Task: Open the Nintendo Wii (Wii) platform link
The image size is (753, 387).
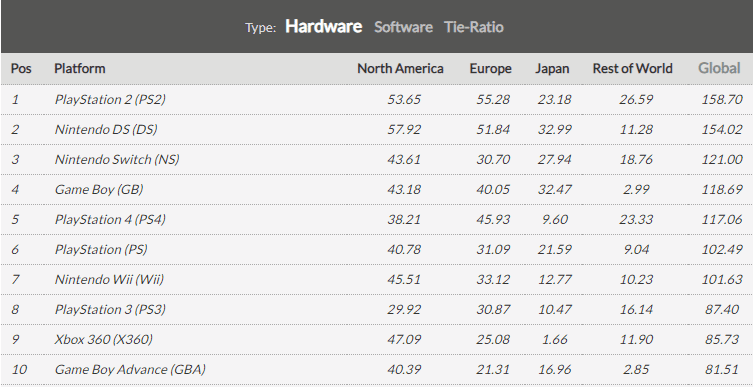Action: pyautogui.click(x=109, y=279)
